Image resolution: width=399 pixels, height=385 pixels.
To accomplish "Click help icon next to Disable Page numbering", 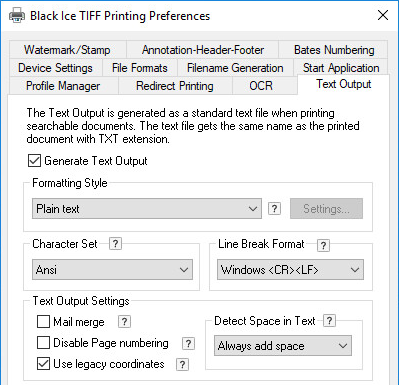I will click(x=188, y=343).
